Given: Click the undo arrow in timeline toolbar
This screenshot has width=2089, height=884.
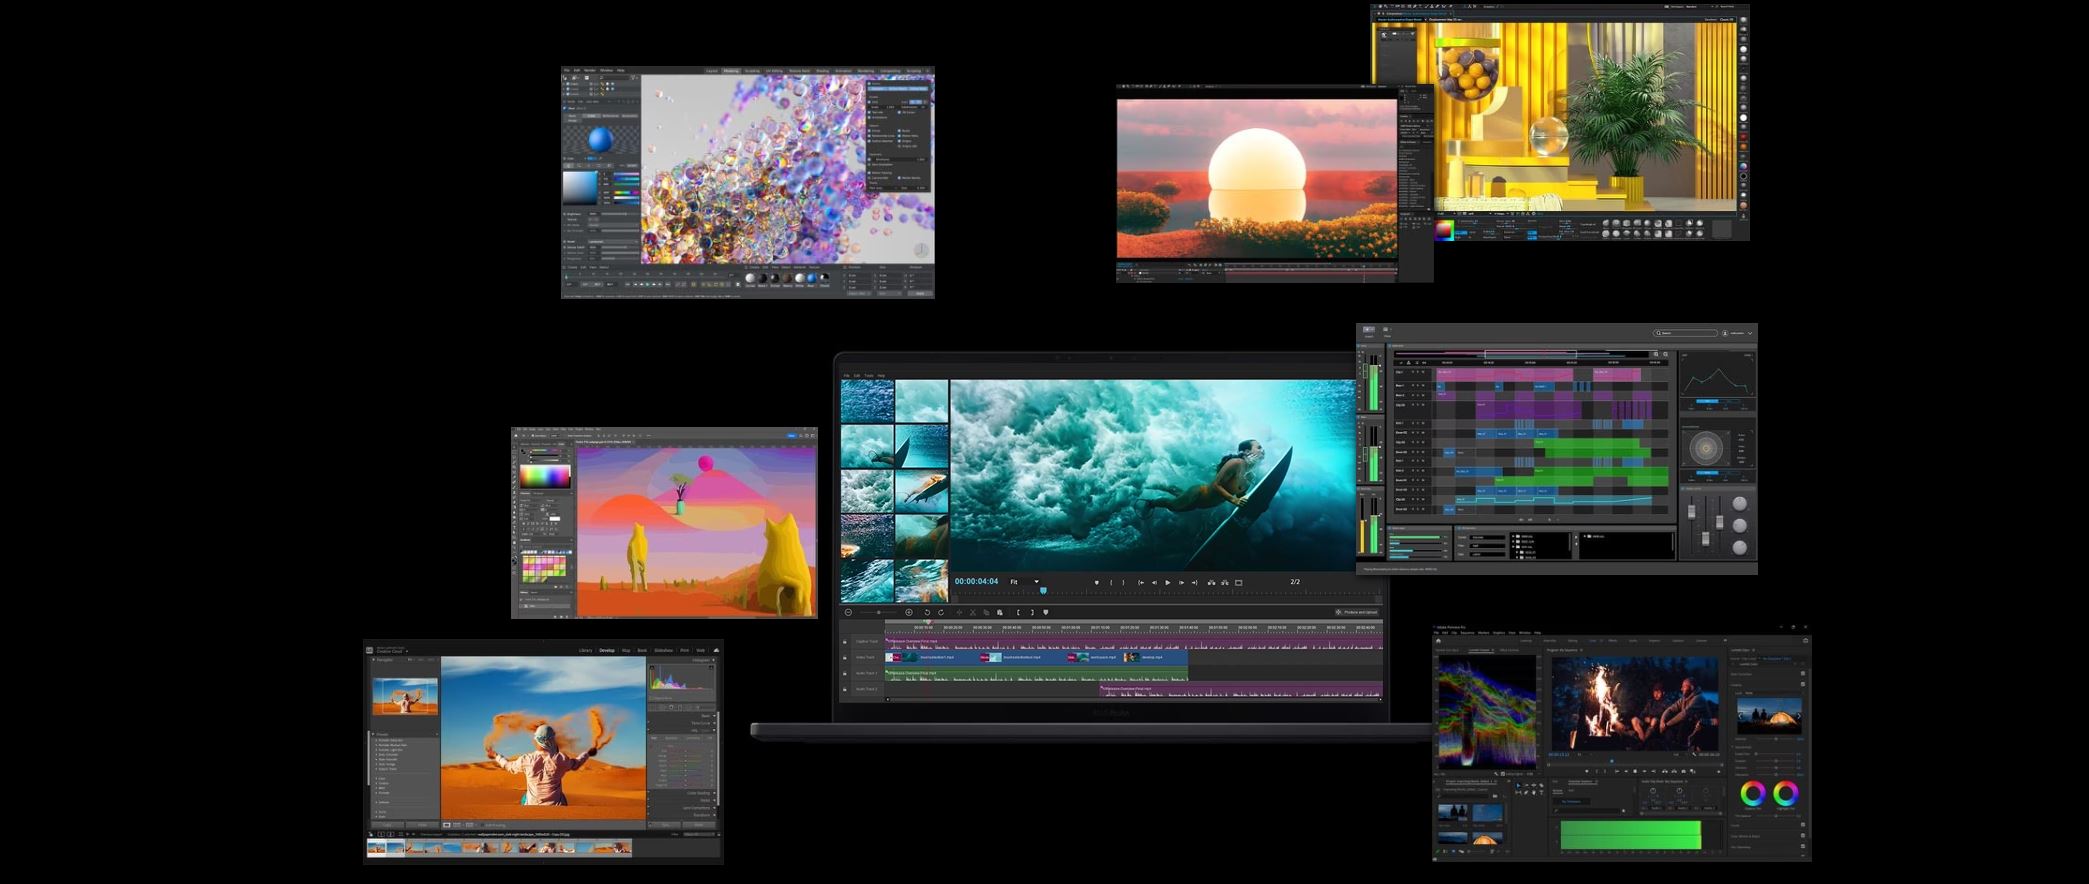Looking at the screenshot, I should [x=927, y=612].
